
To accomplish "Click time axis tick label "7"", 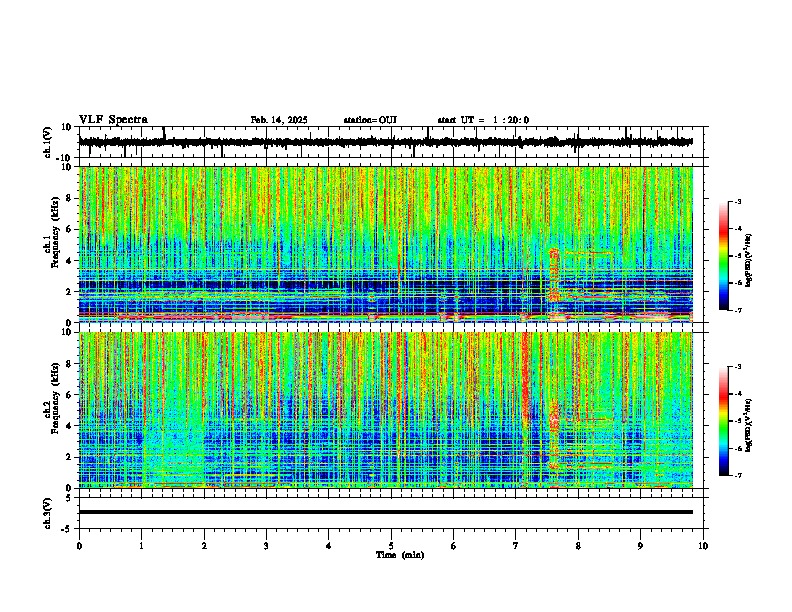I will pyautogui.click(x=516, y=545).
